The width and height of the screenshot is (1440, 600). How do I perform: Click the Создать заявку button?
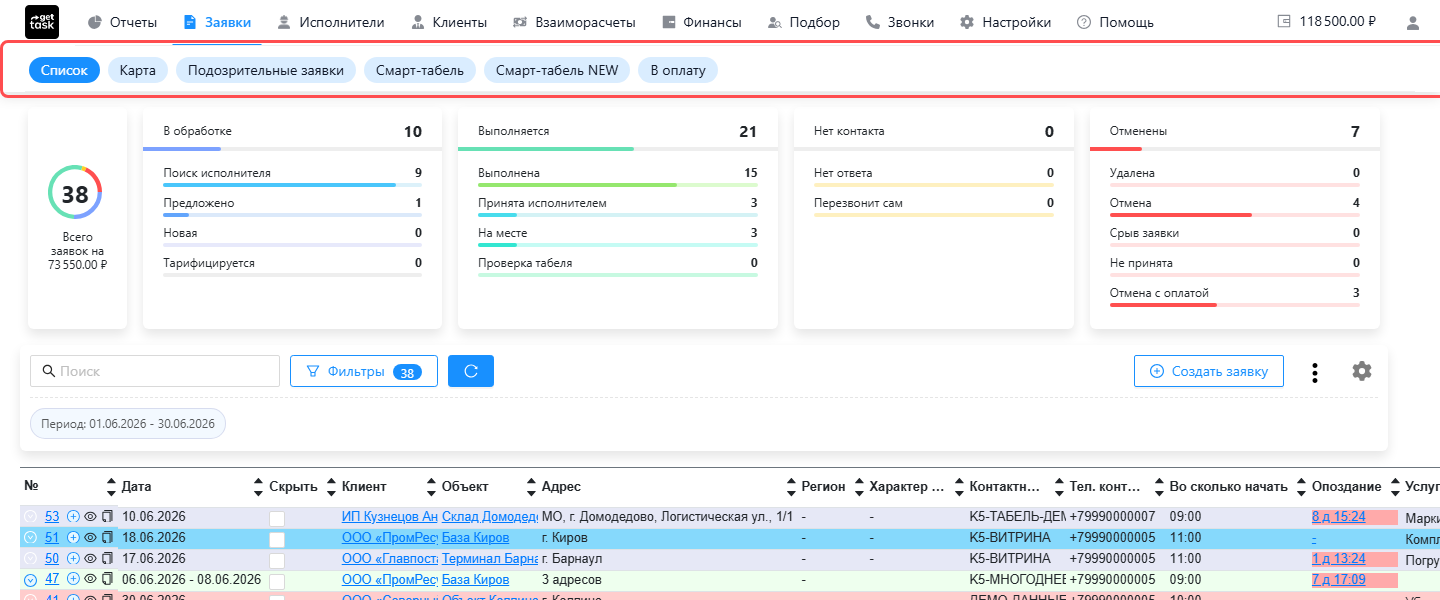(x=1208, y=371)
